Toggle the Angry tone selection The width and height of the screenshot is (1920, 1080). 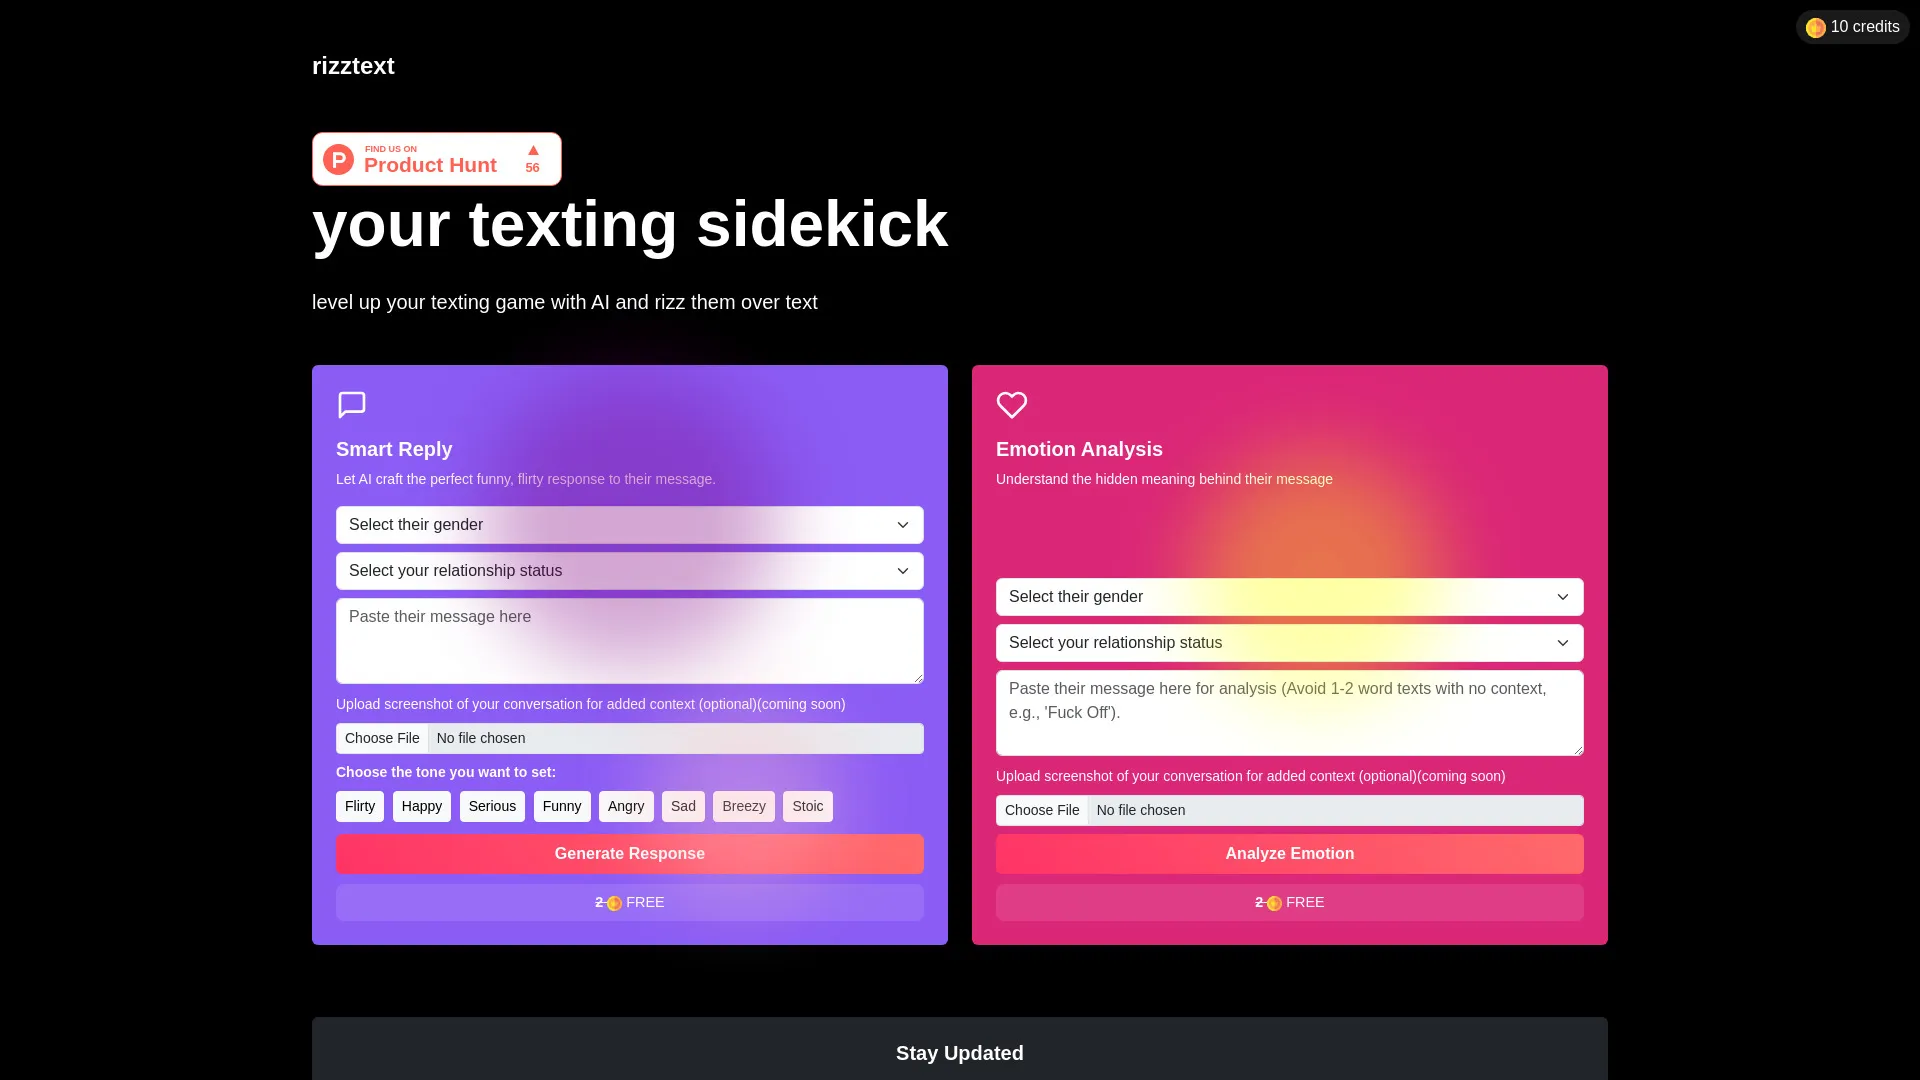(625, 806)
